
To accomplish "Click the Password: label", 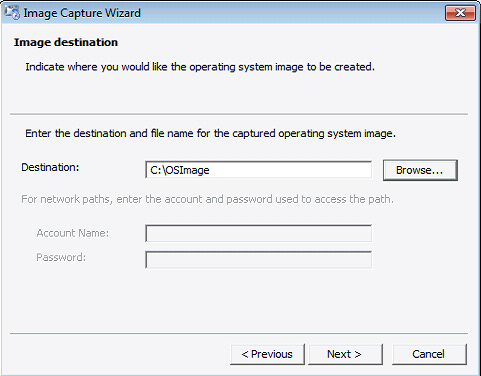I will (x=61, y=257).
